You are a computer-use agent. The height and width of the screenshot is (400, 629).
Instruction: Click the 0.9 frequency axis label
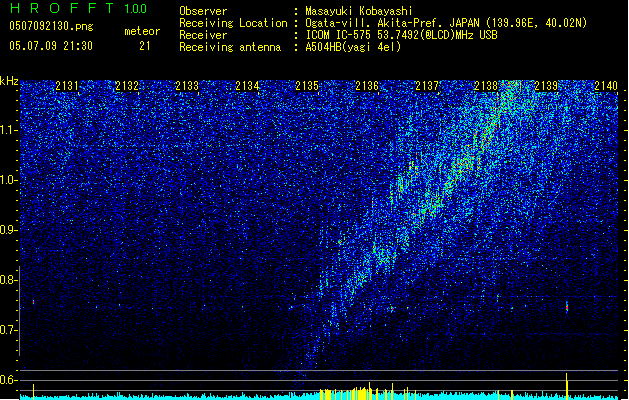point(9,230)
